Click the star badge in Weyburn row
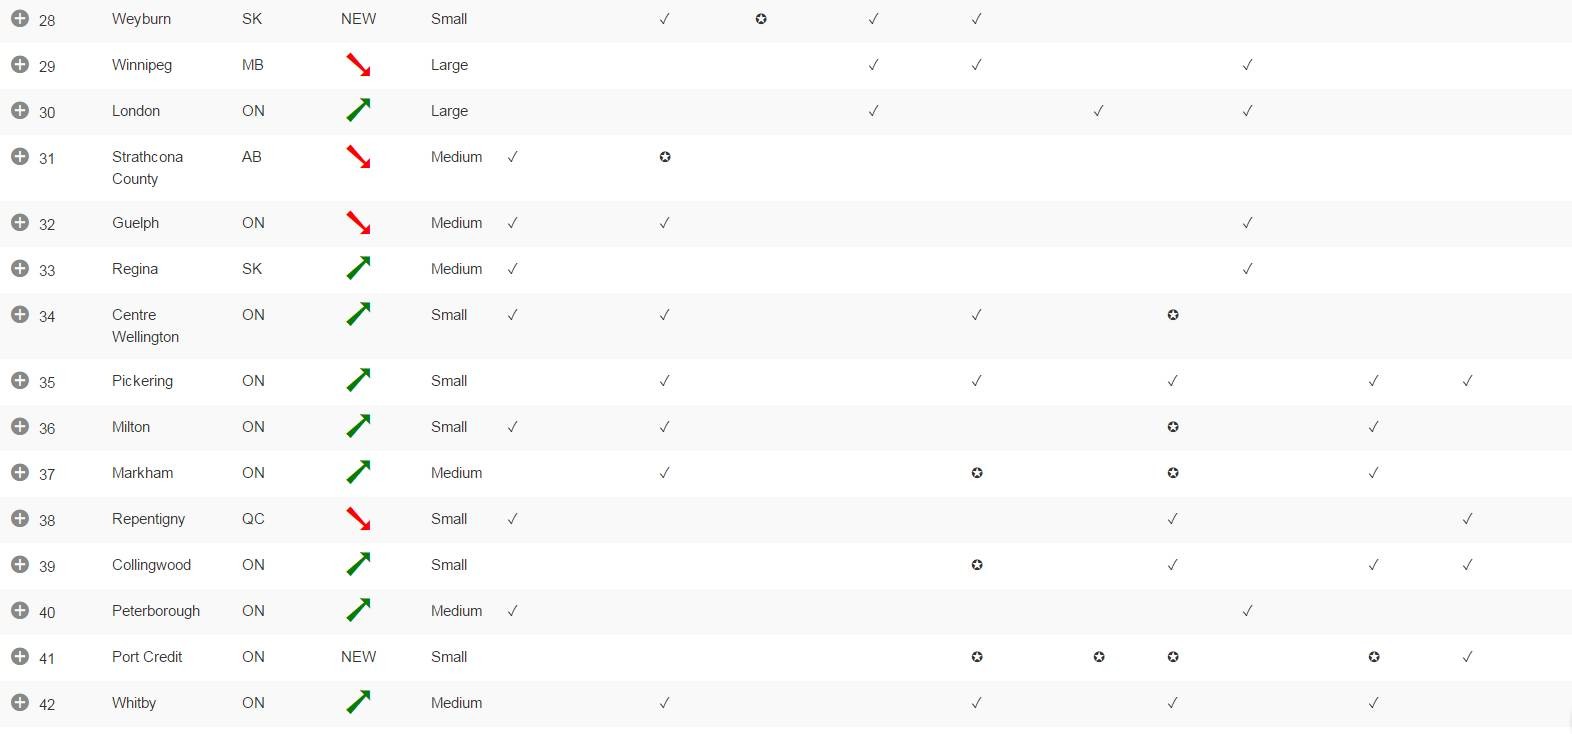 pos(761,19)
